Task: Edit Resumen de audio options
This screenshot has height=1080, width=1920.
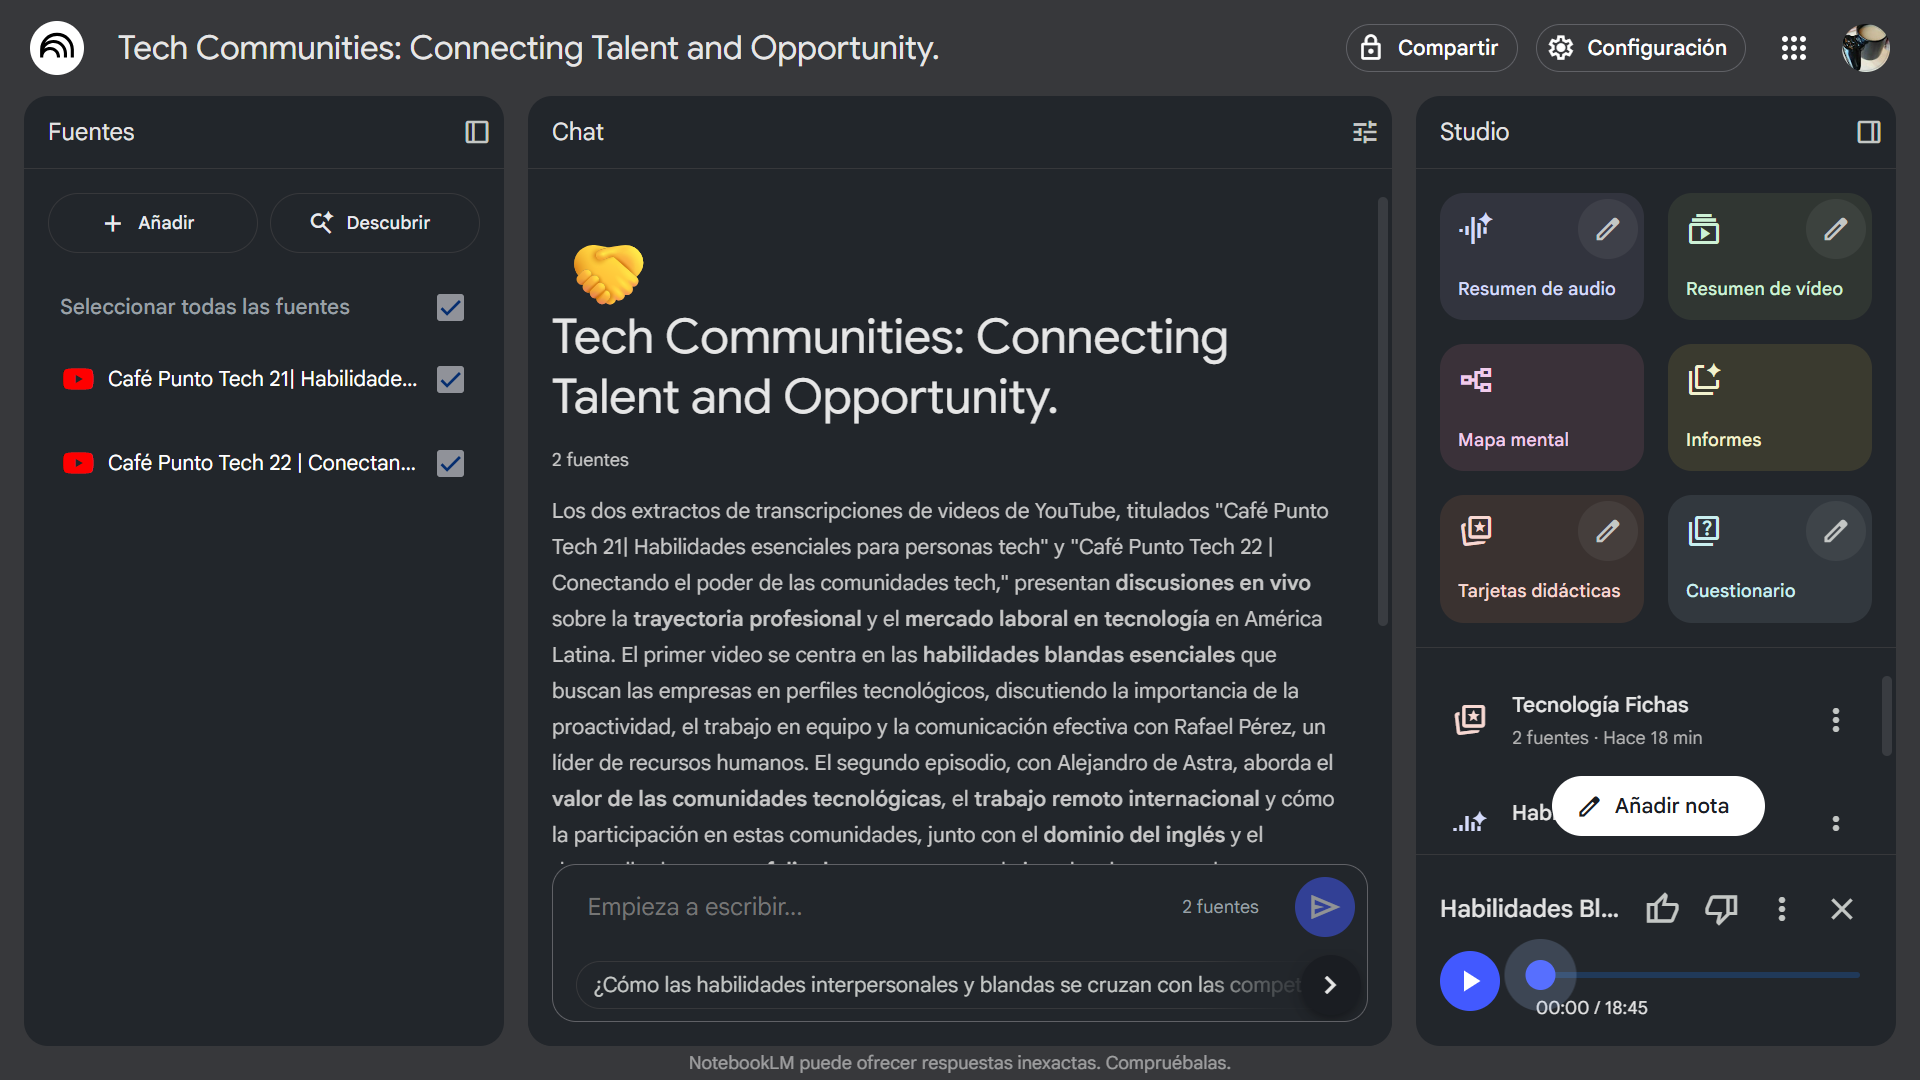Action: tap(1607, 230)
